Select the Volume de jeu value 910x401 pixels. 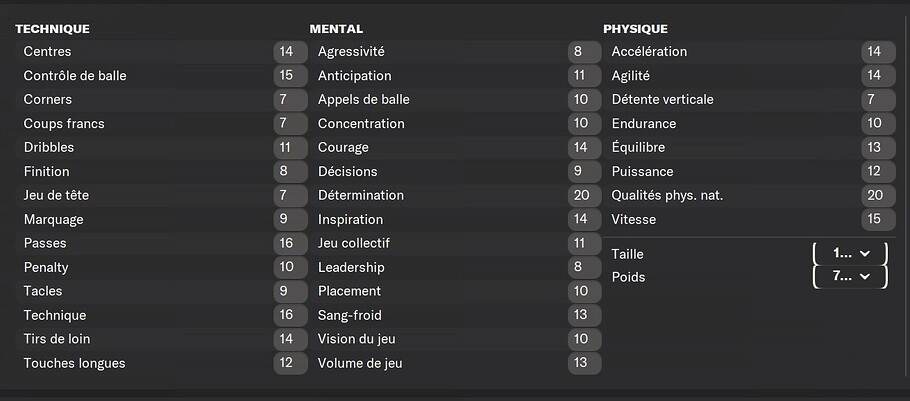point(584,363)
